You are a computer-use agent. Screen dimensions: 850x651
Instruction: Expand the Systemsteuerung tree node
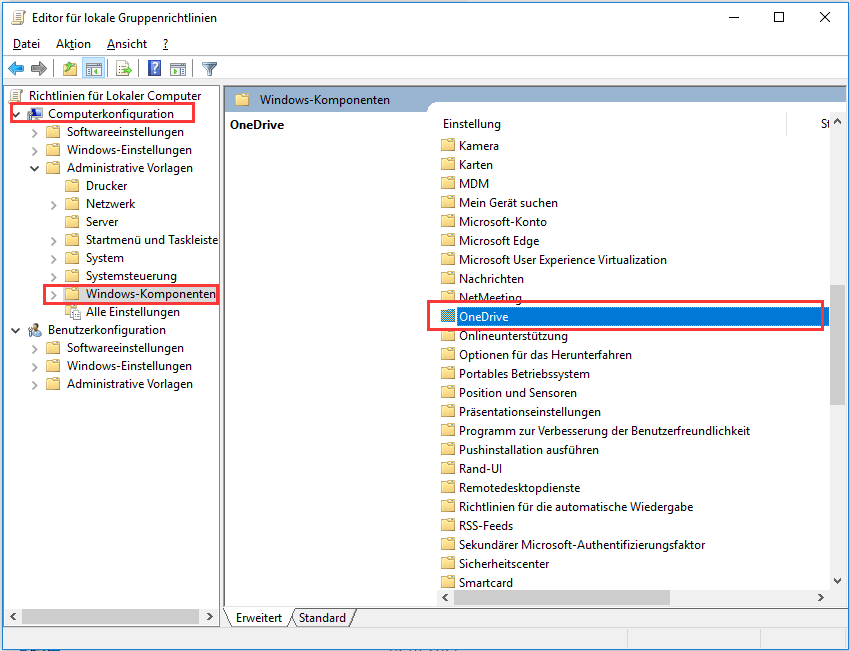coord(54,276)
